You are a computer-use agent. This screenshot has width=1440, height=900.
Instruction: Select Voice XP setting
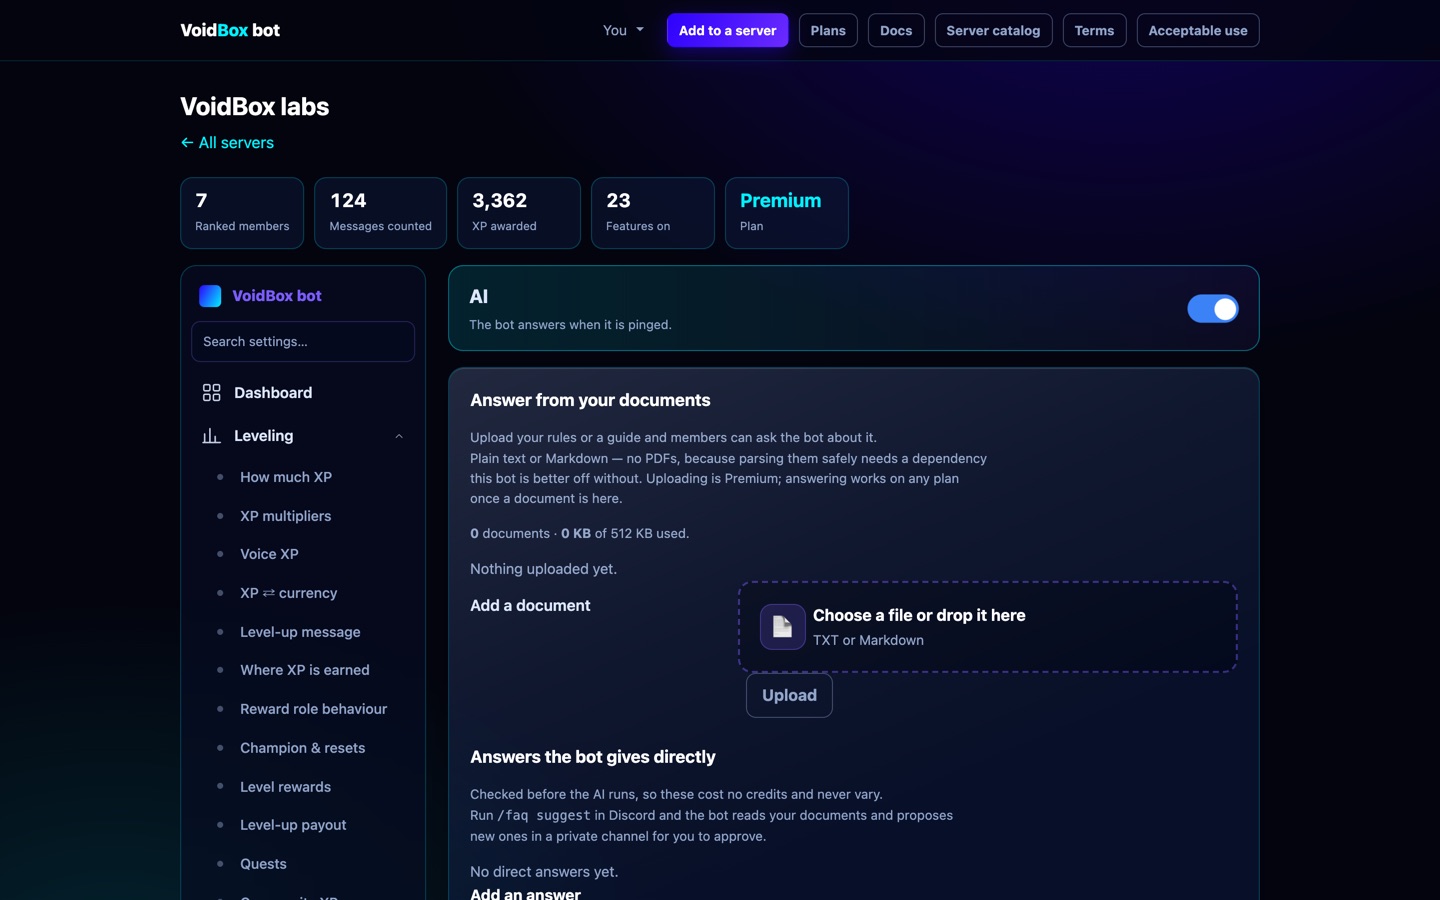[x=269, y=554]
